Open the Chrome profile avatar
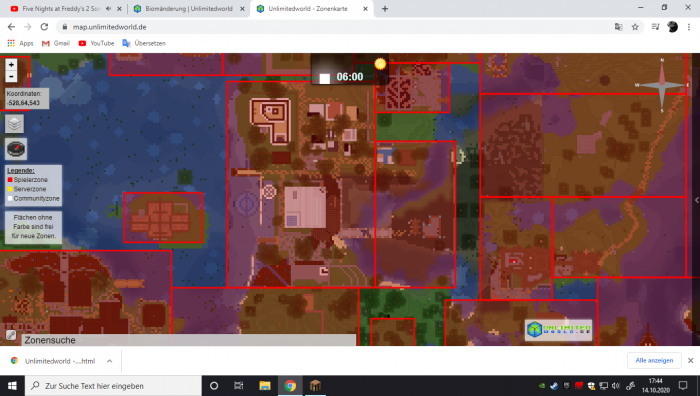This screenshot has width=700, height=396. [672, 27]
